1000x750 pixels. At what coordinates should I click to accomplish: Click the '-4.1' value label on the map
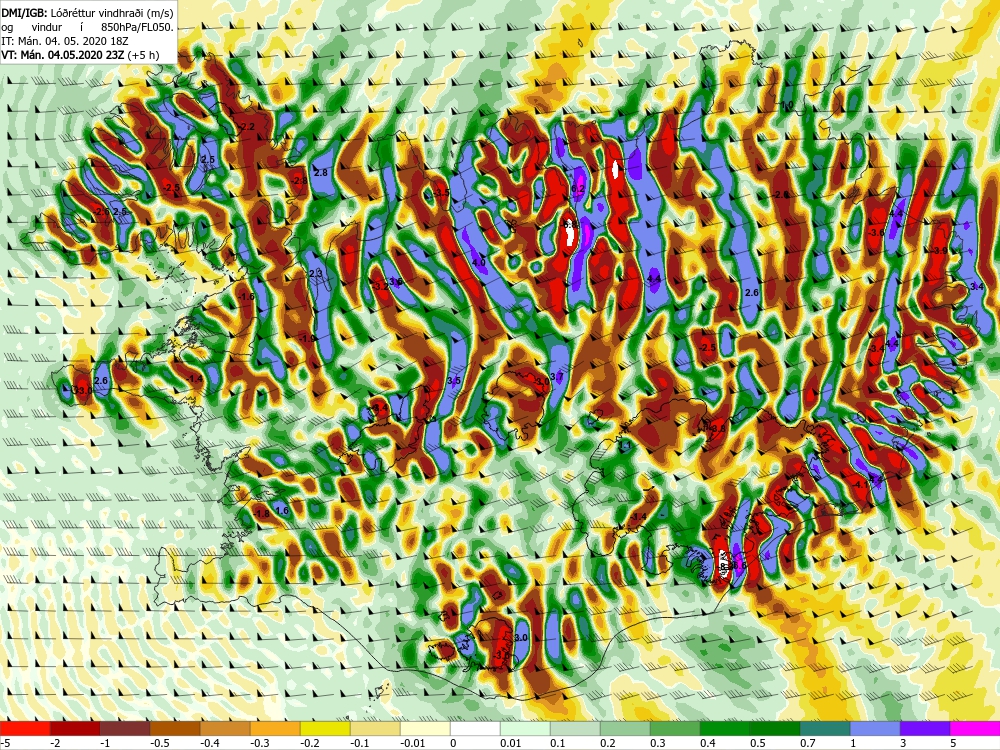click(861, 484)
